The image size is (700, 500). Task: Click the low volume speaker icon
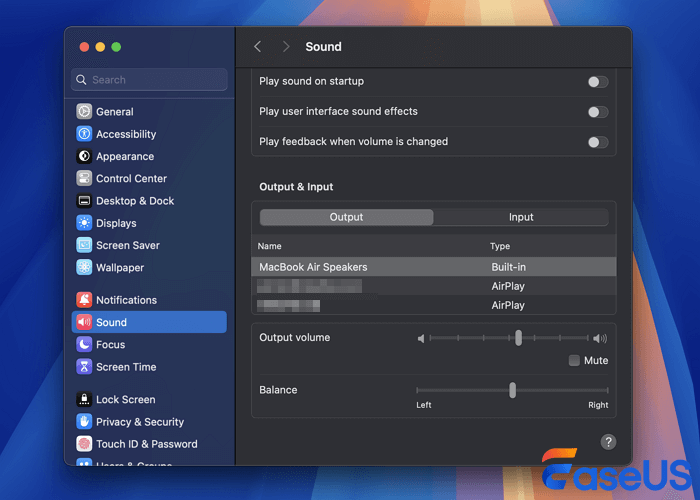(x=421, y=339)
